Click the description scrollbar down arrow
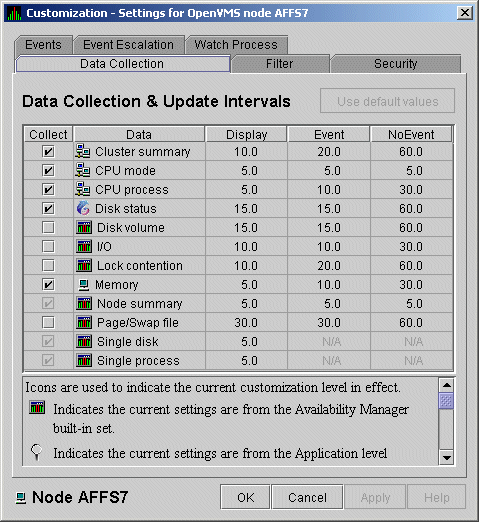 click(446, 458)
